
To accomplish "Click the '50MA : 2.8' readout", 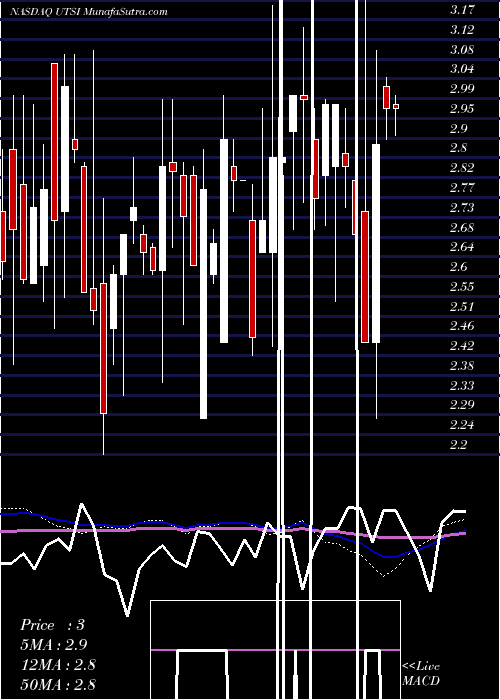I will click(x=58, y=684).
